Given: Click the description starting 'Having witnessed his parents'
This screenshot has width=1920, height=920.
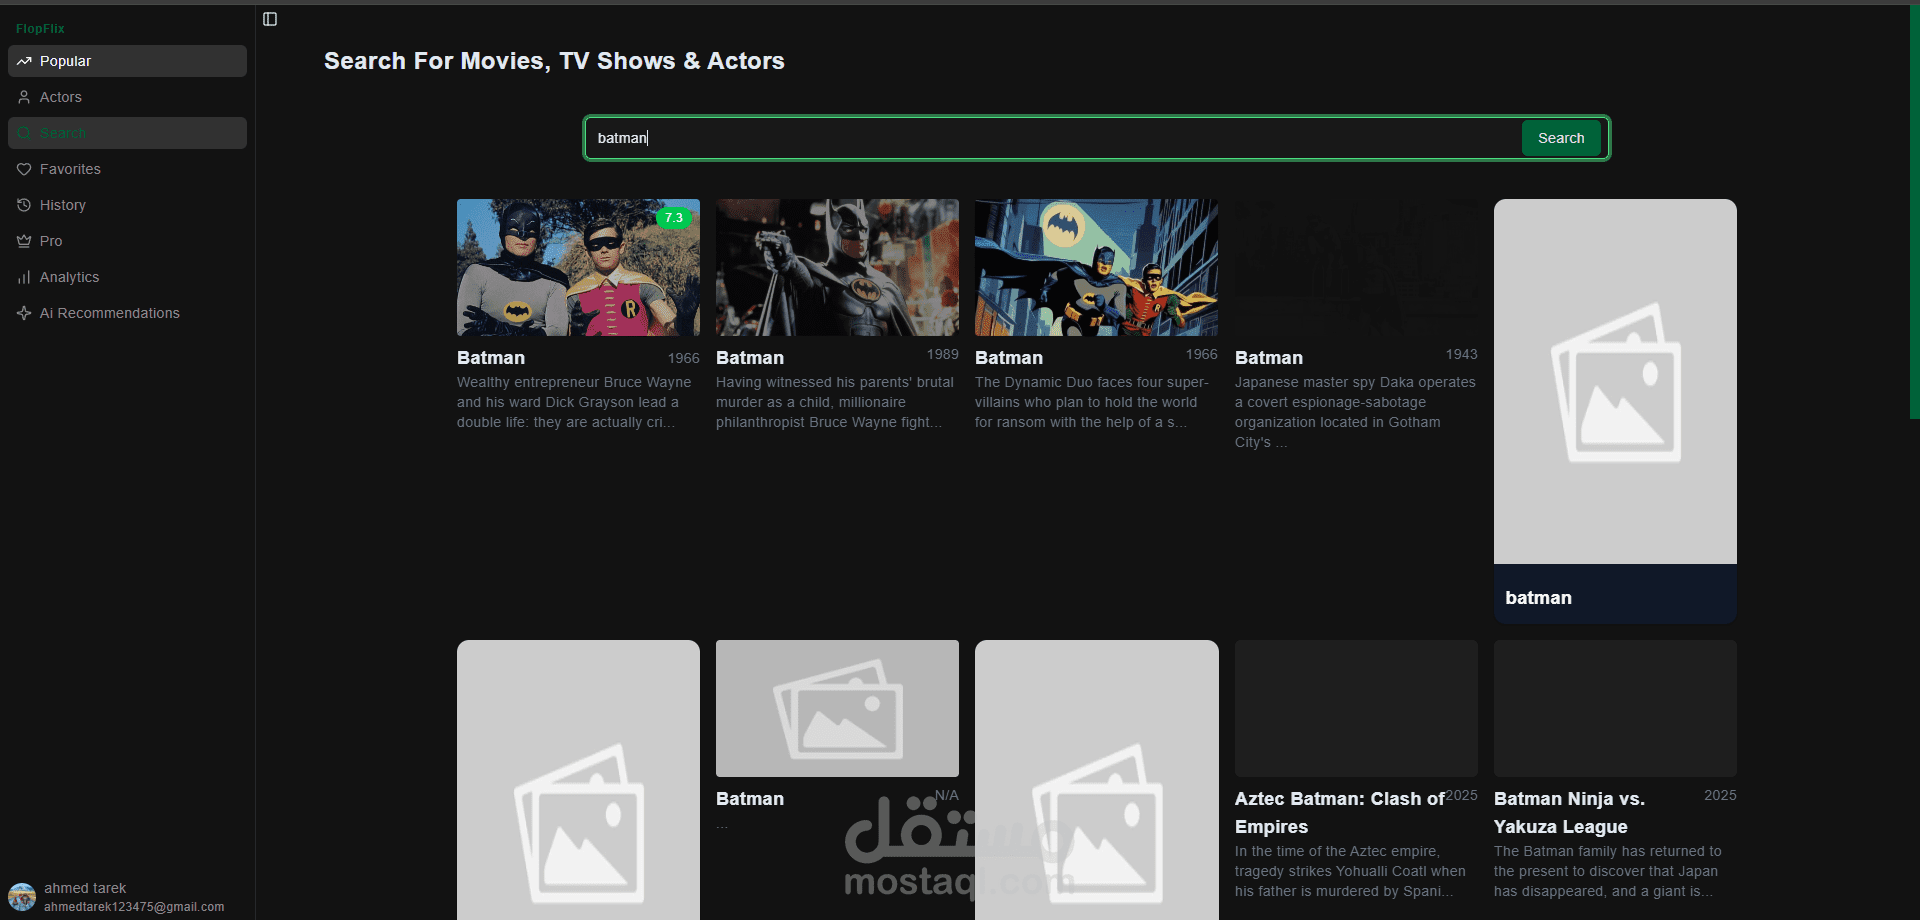Looking at the screenshot, I should [835, 402].
